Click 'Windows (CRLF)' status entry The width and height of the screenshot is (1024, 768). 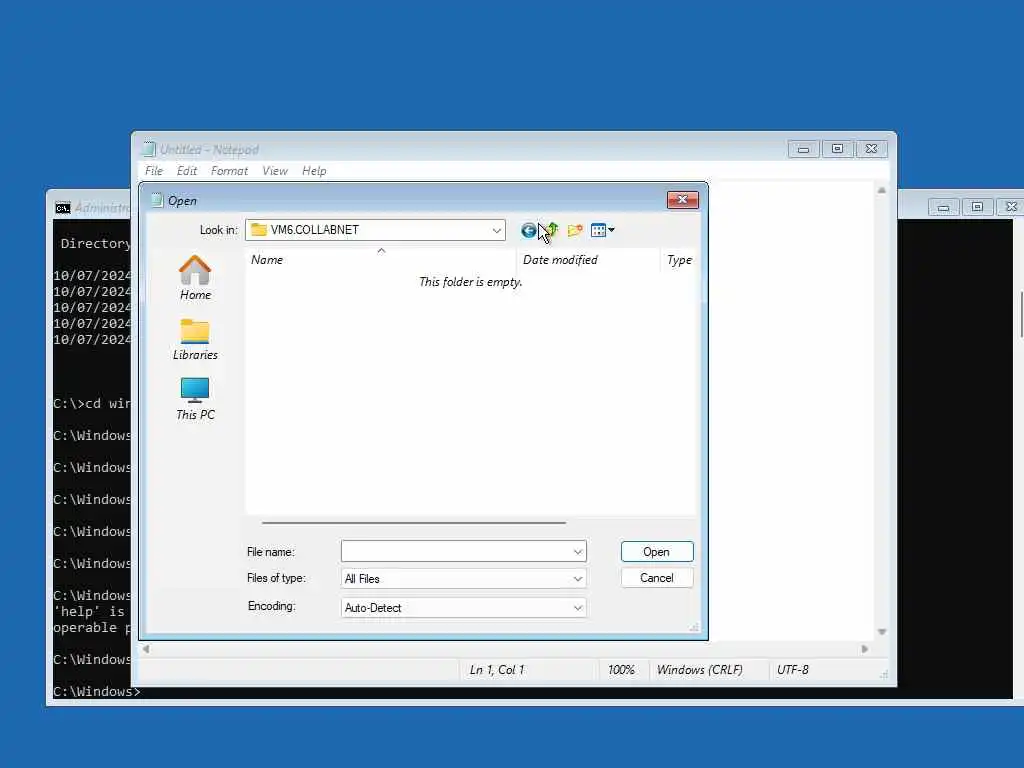pyautogui.click(x=699, y=670)
